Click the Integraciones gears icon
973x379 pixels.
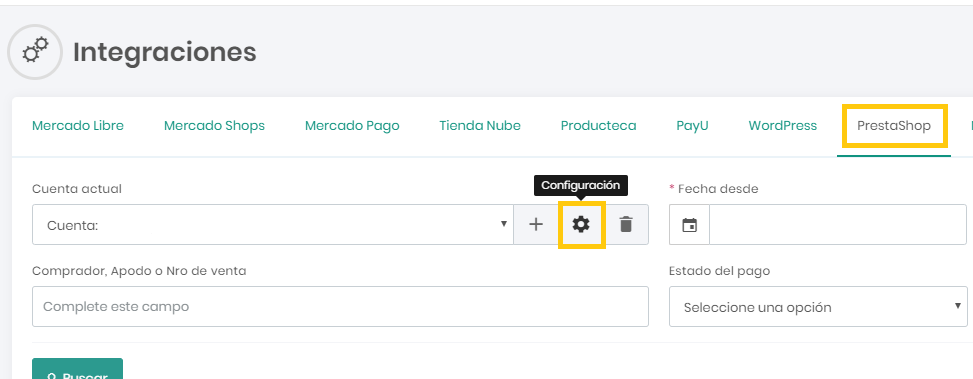(x=35, y=51)
